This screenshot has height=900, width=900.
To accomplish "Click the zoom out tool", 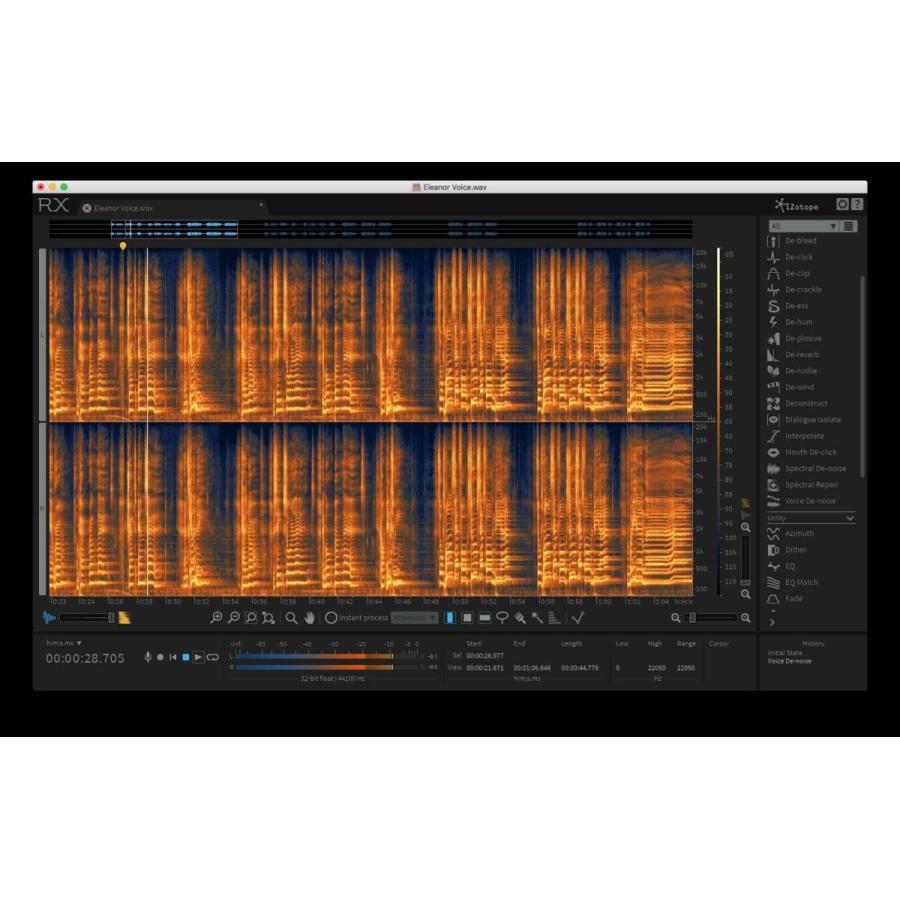I will click(x=234, y=618).
